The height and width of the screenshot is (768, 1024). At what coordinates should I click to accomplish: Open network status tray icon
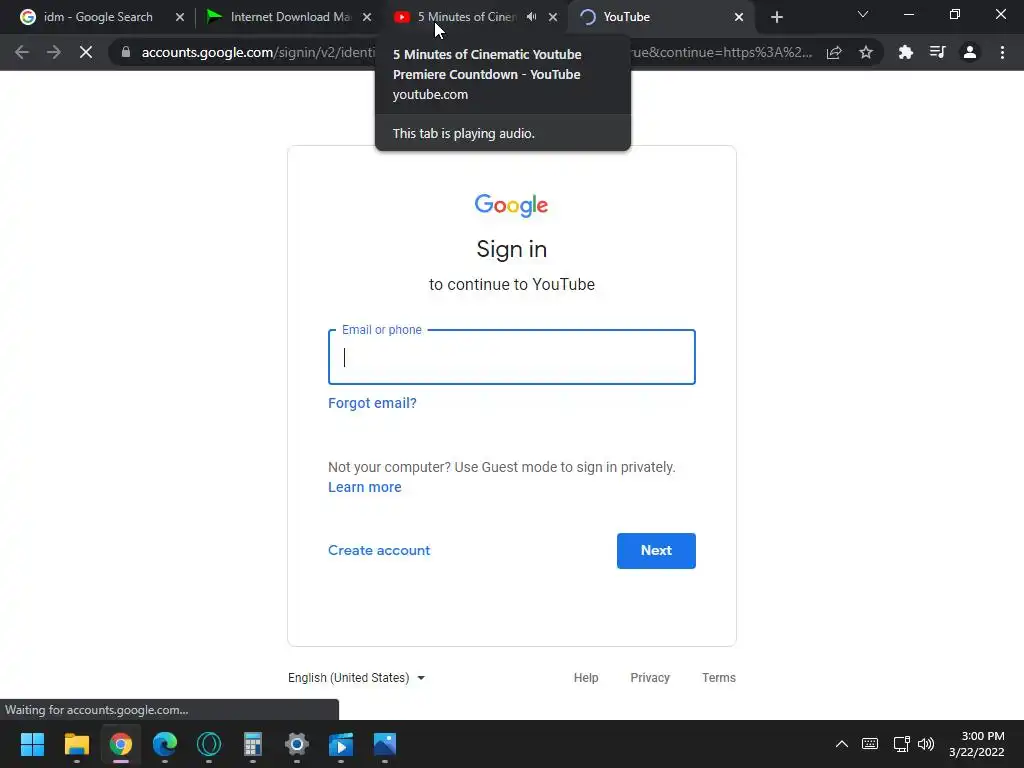901,744
